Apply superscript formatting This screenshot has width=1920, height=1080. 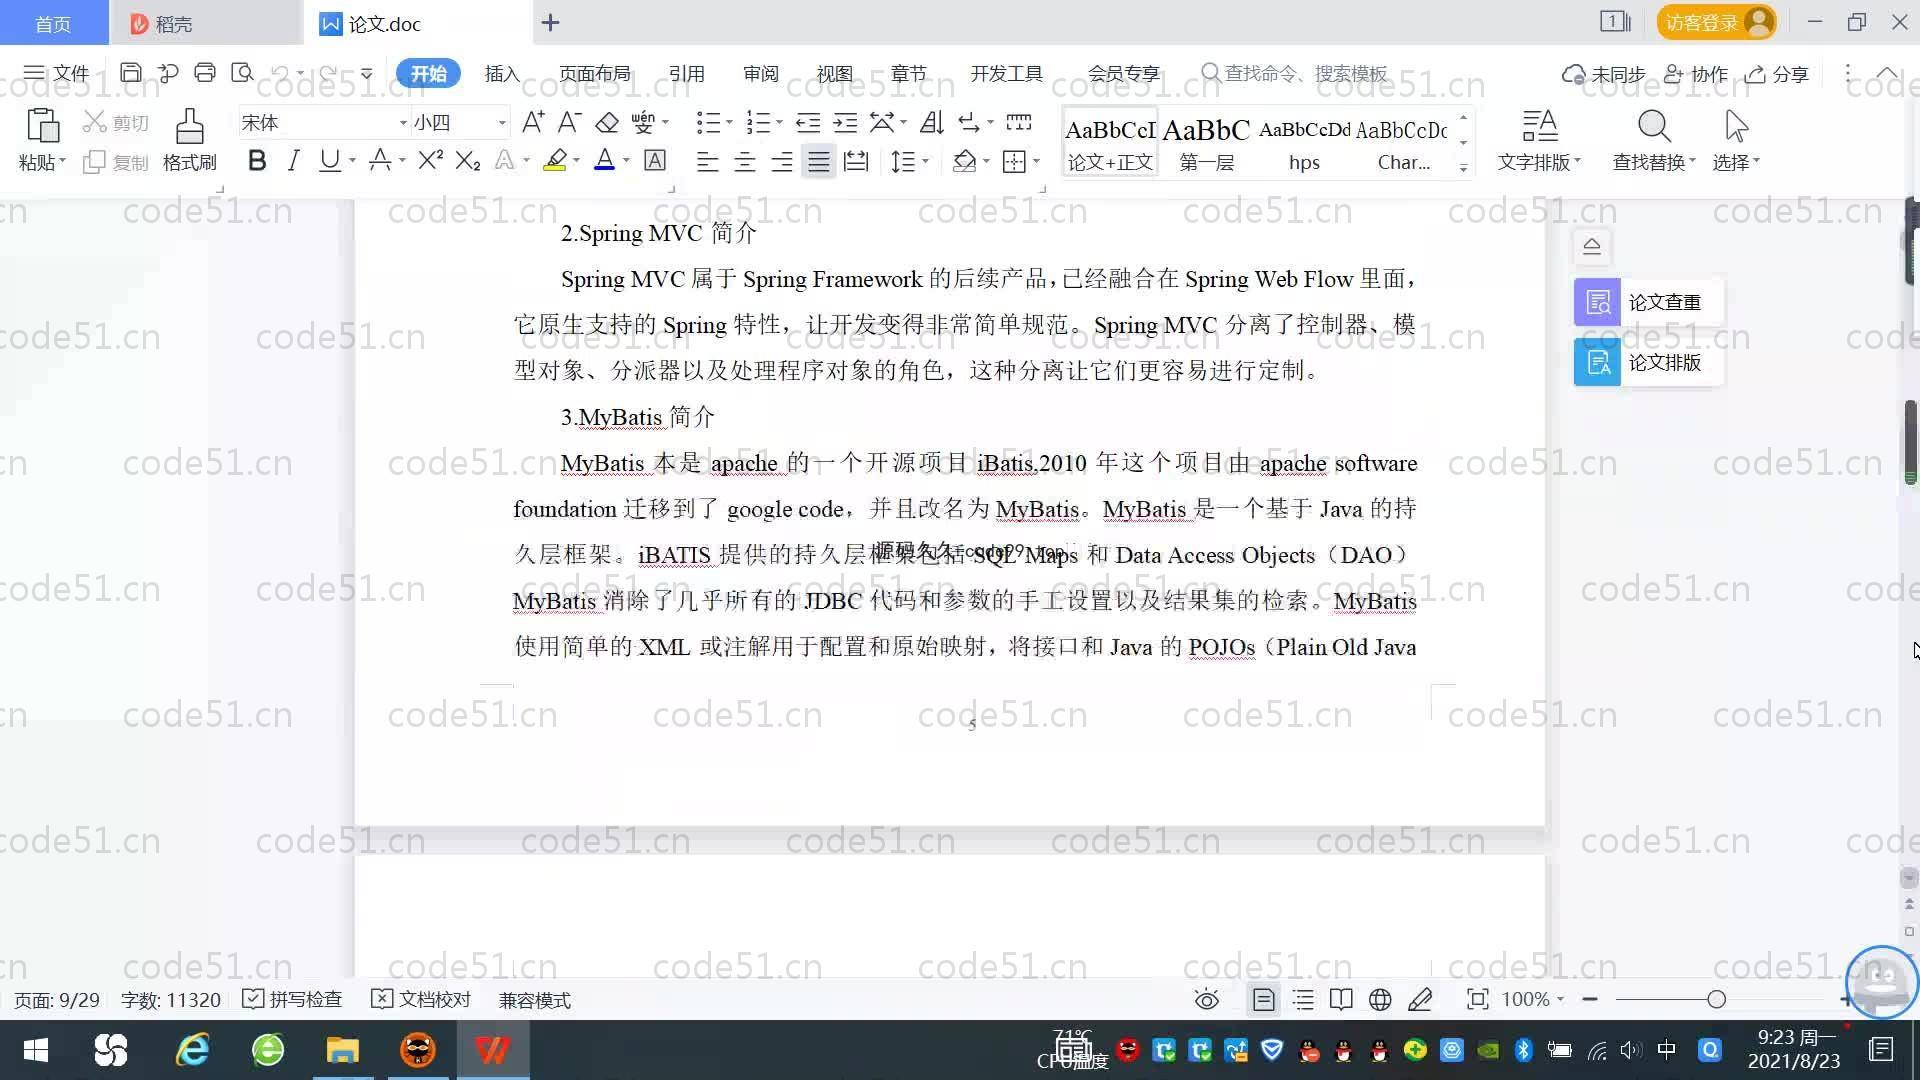[x=430, y=160]
